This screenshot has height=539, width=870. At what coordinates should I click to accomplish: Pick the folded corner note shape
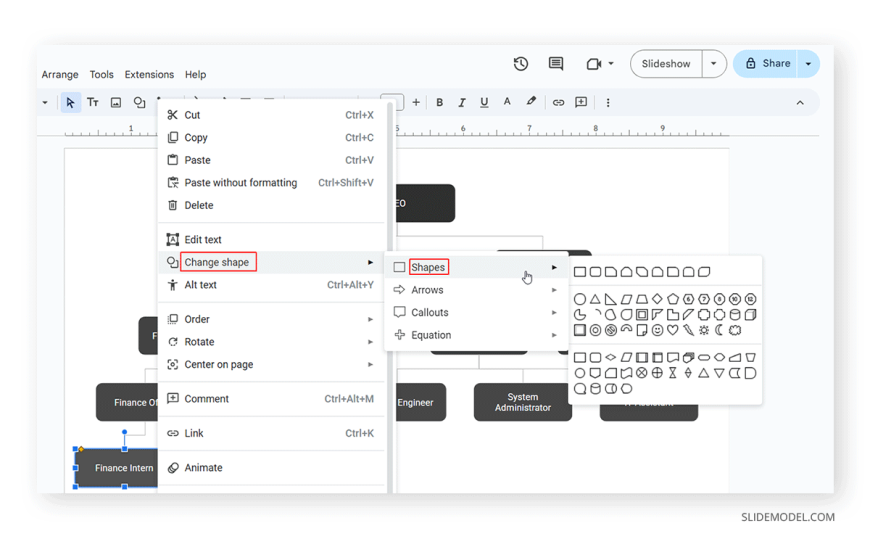[x=642, y=330]
